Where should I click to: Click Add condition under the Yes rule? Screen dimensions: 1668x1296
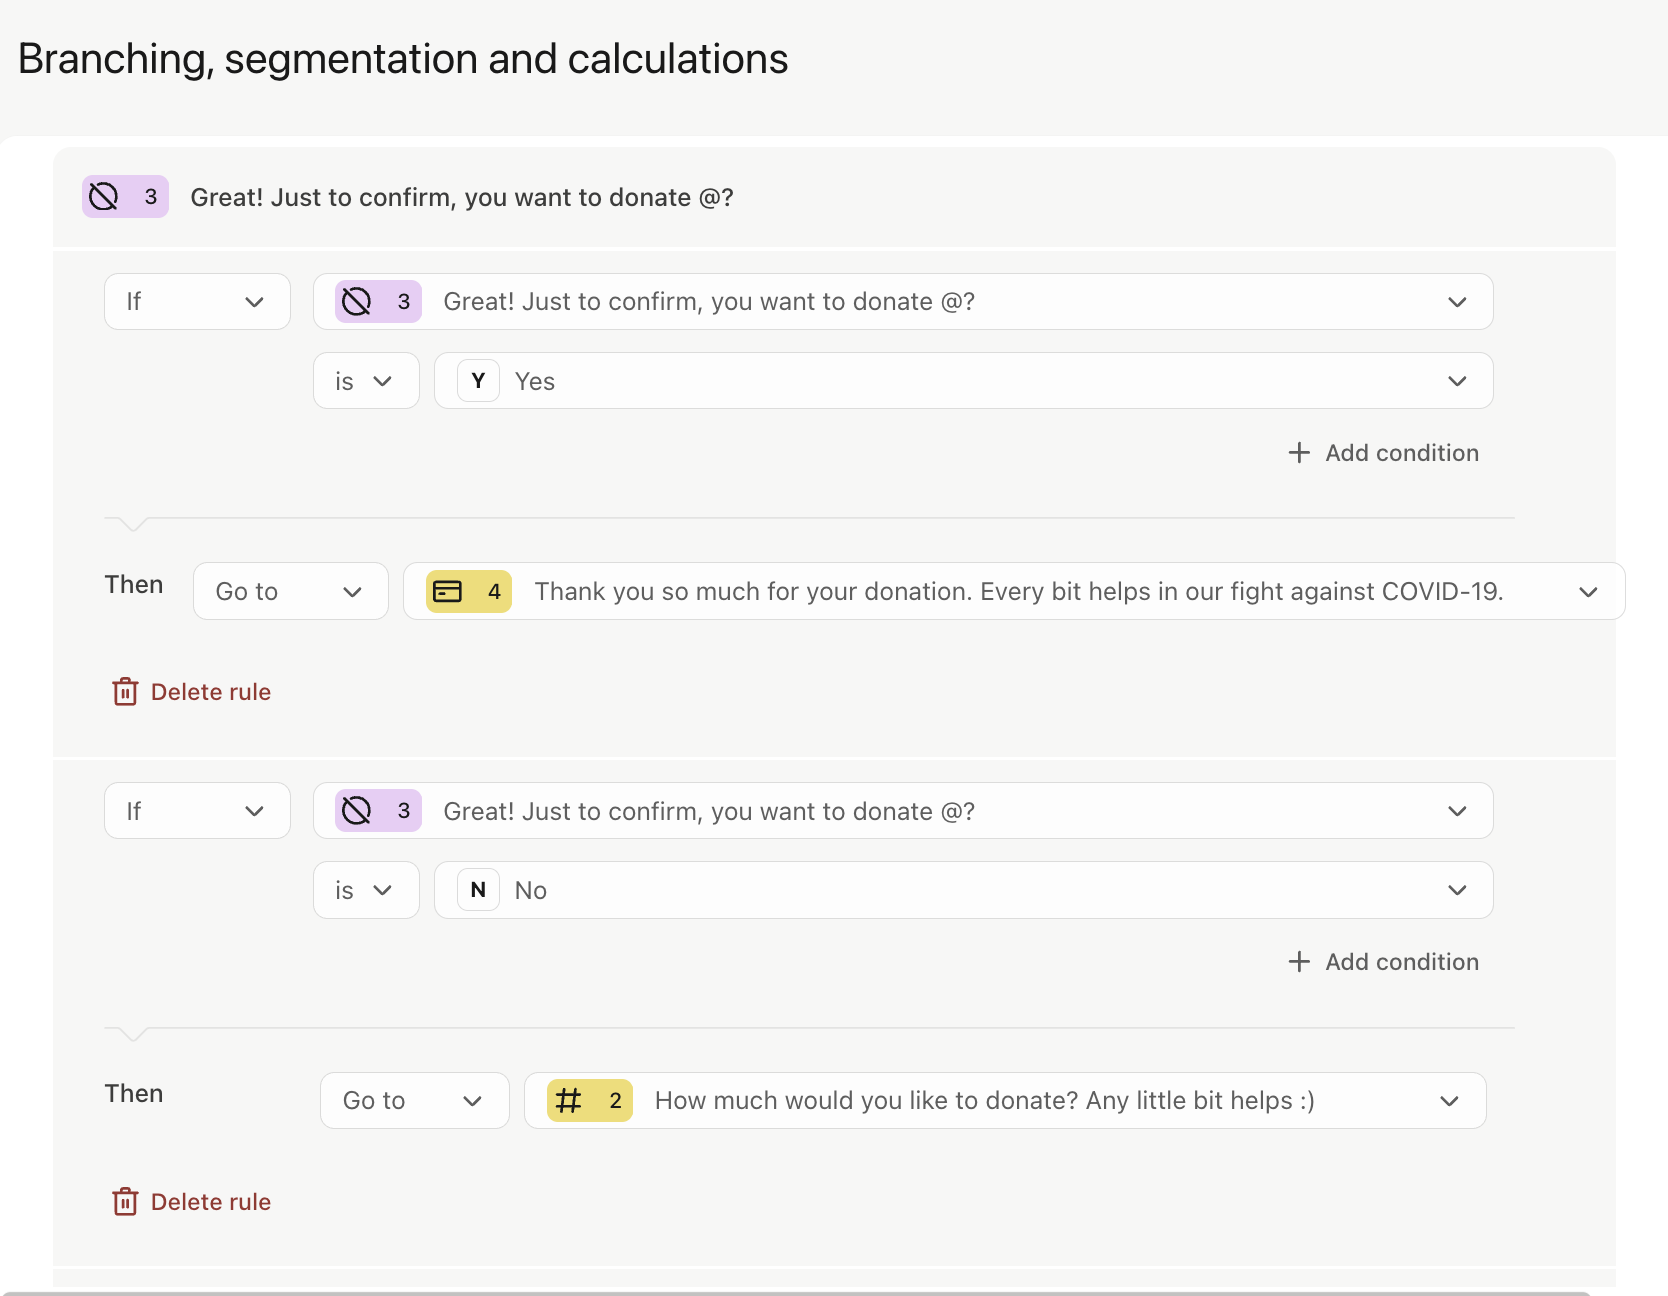pos(1384,453)
